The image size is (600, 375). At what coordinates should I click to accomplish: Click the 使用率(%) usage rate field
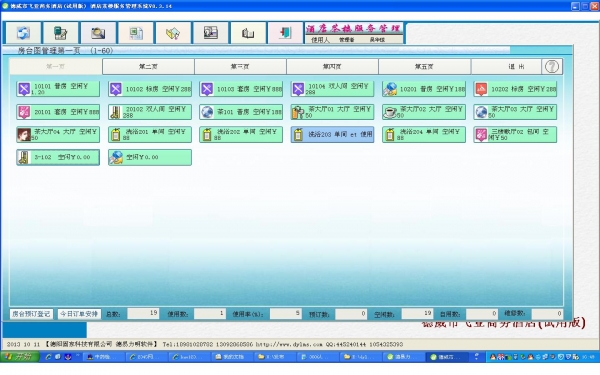285,313
